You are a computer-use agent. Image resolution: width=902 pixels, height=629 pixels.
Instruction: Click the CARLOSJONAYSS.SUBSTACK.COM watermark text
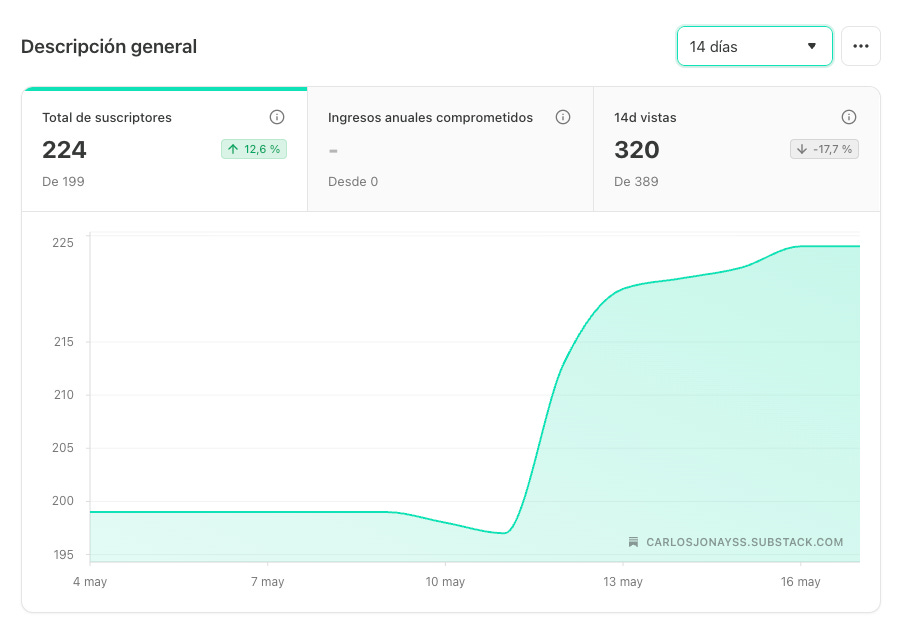pos(744,542)
